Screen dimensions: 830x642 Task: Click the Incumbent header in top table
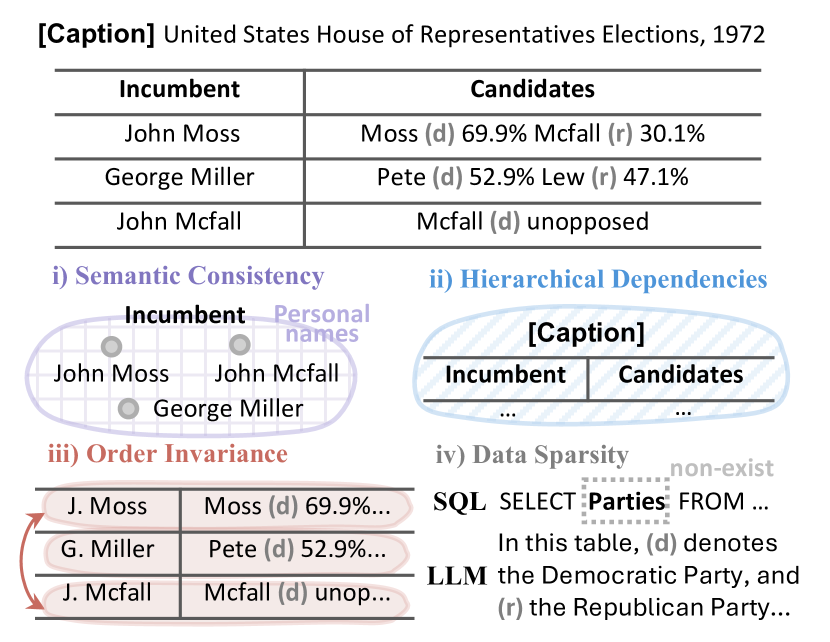pyautogui.click(x=179, y=89)
